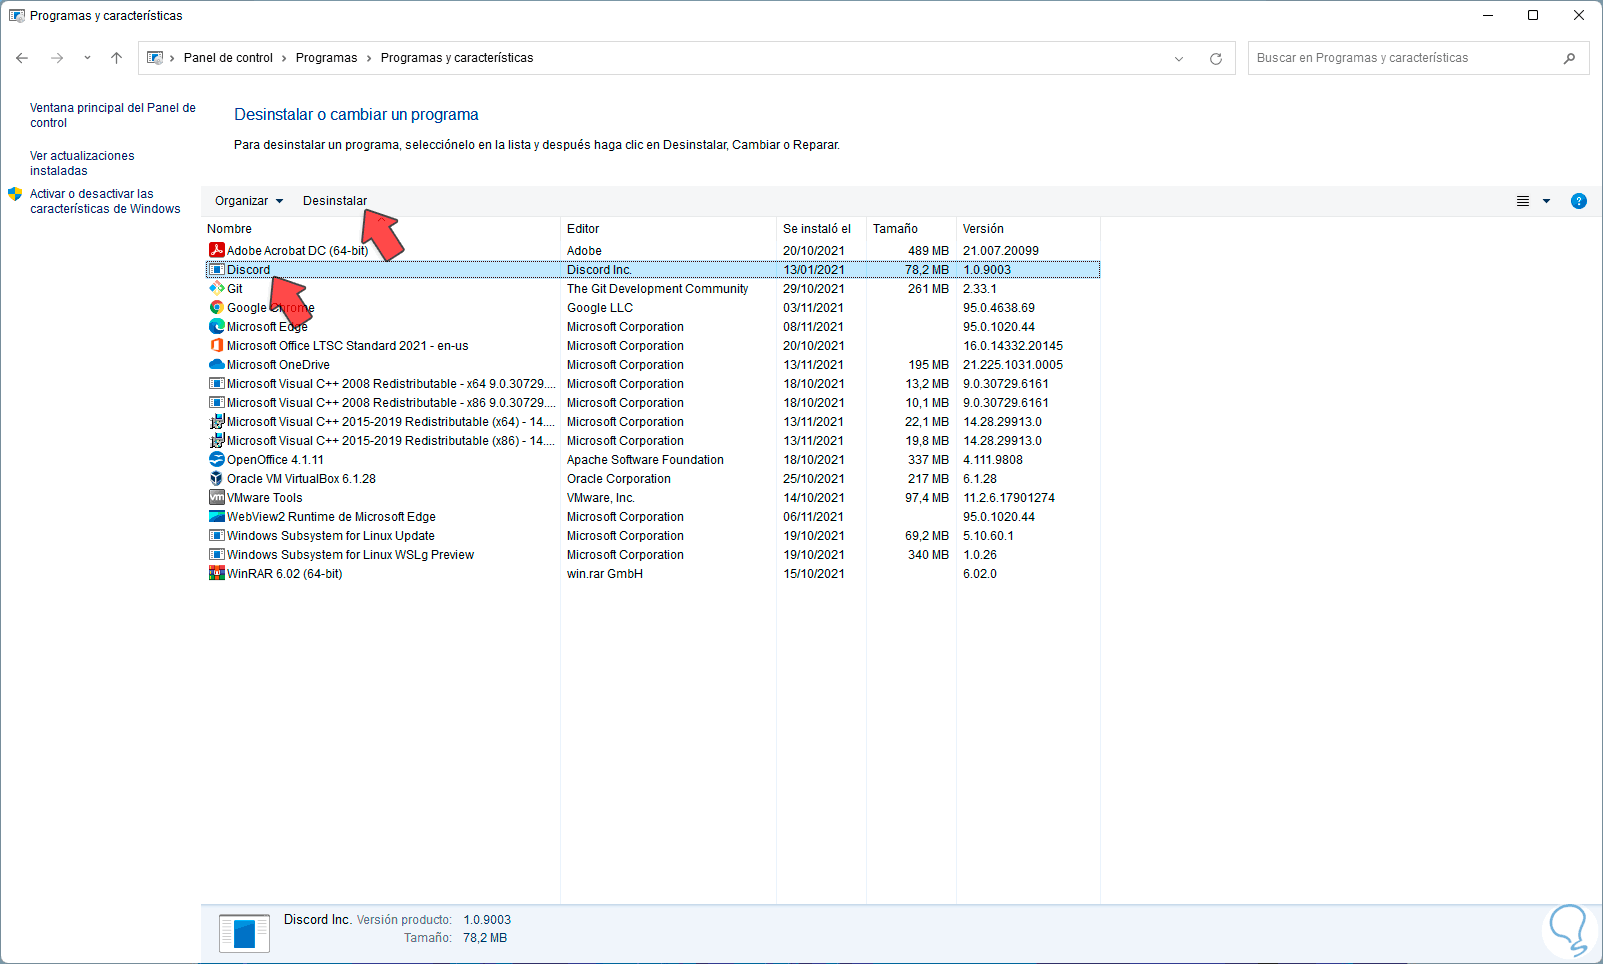Change view using the view icon
The height and width of the screenshot is (964, 1603).
1523,201
